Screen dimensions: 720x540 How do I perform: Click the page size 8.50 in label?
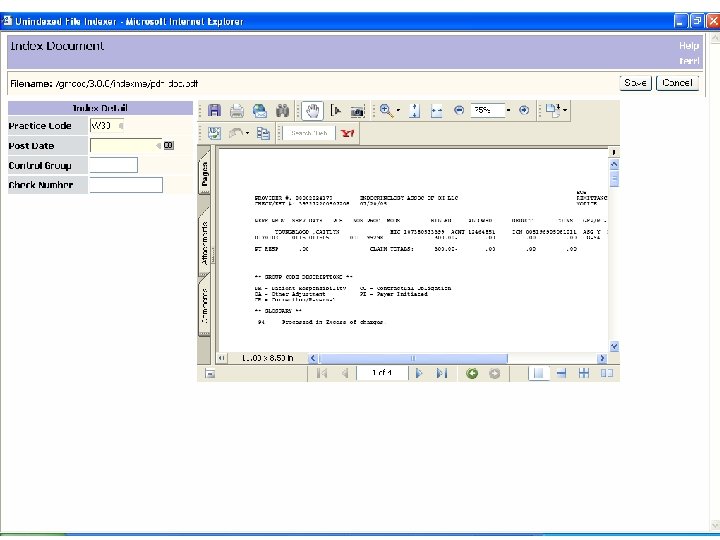268,358
